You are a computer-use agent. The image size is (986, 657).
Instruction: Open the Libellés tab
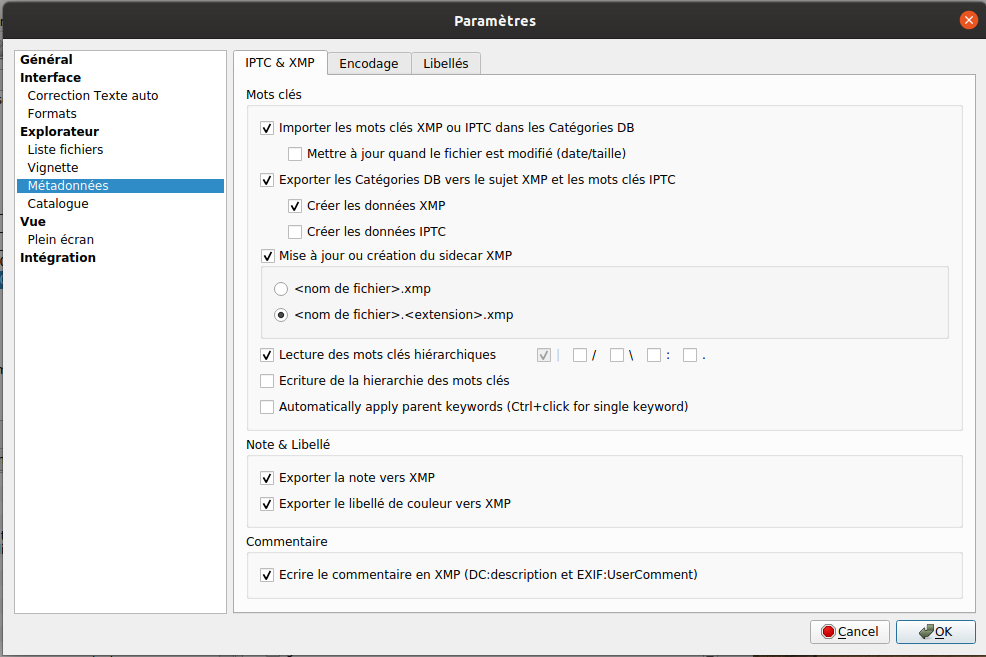coord(446,63)
